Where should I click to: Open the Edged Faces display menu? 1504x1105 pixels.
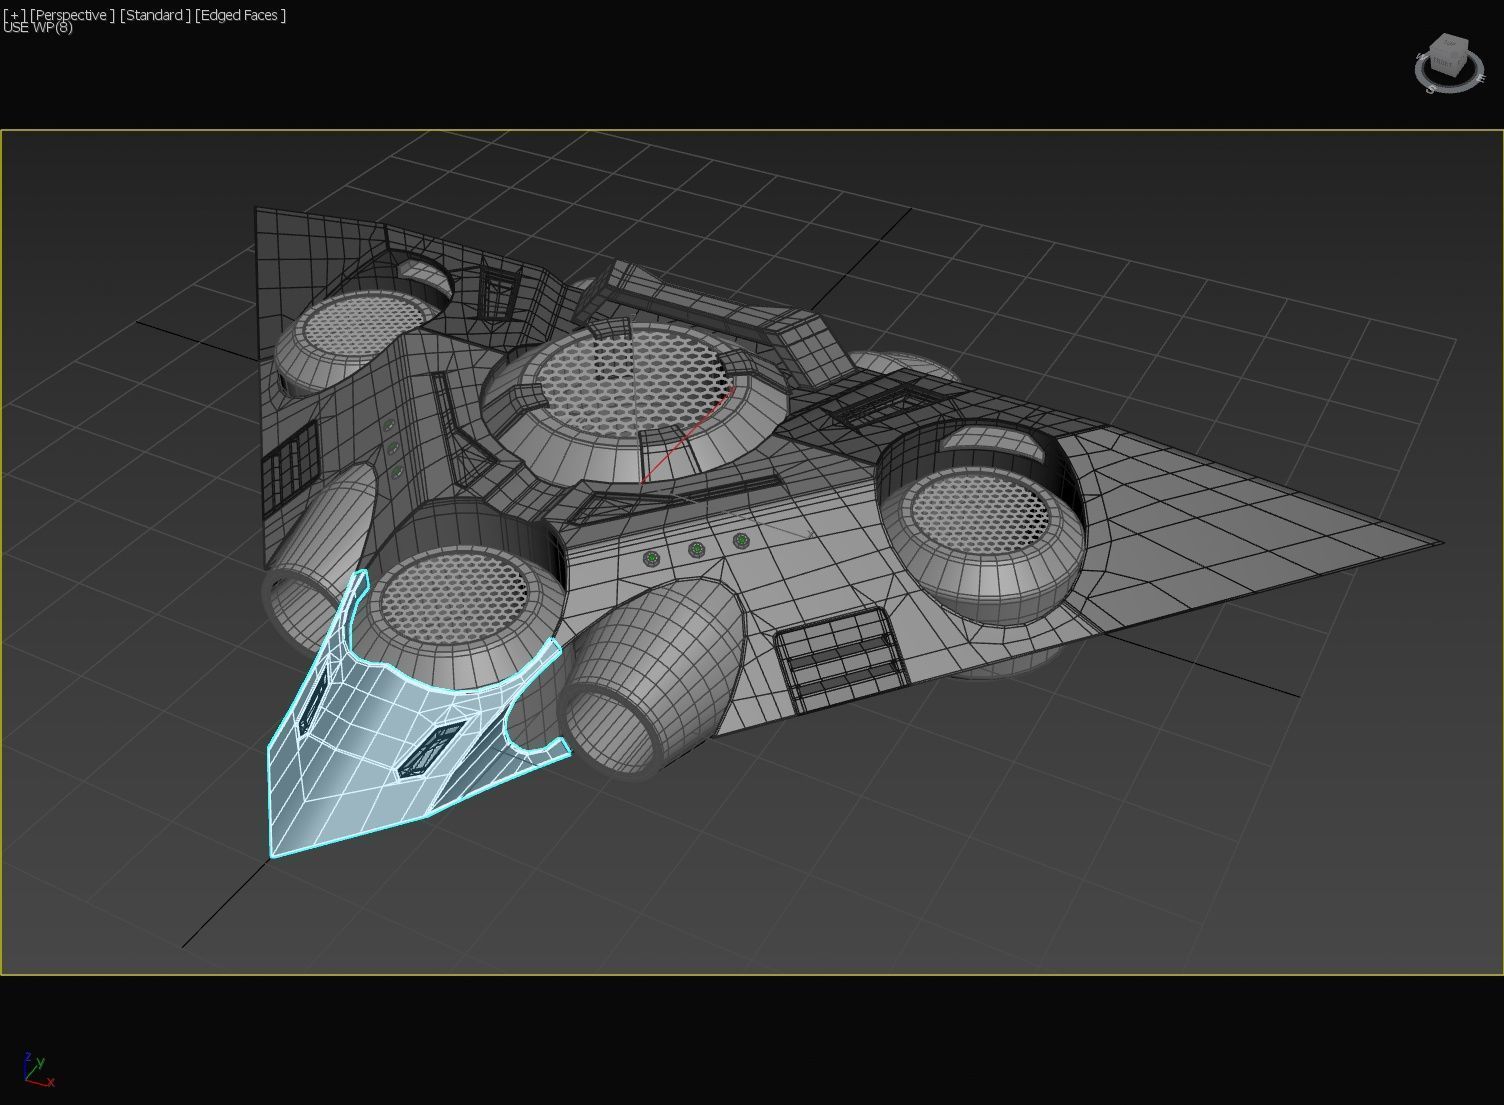(x=240, y=15)
